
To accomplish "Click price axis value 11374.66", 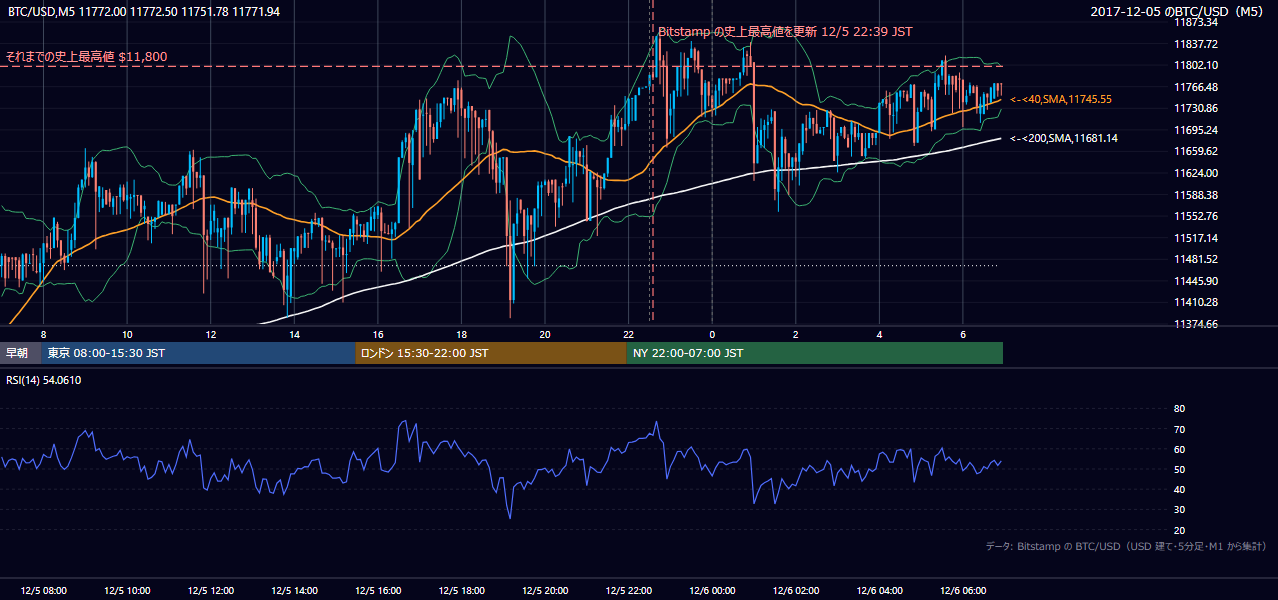I will click(x=1195, y=324).
